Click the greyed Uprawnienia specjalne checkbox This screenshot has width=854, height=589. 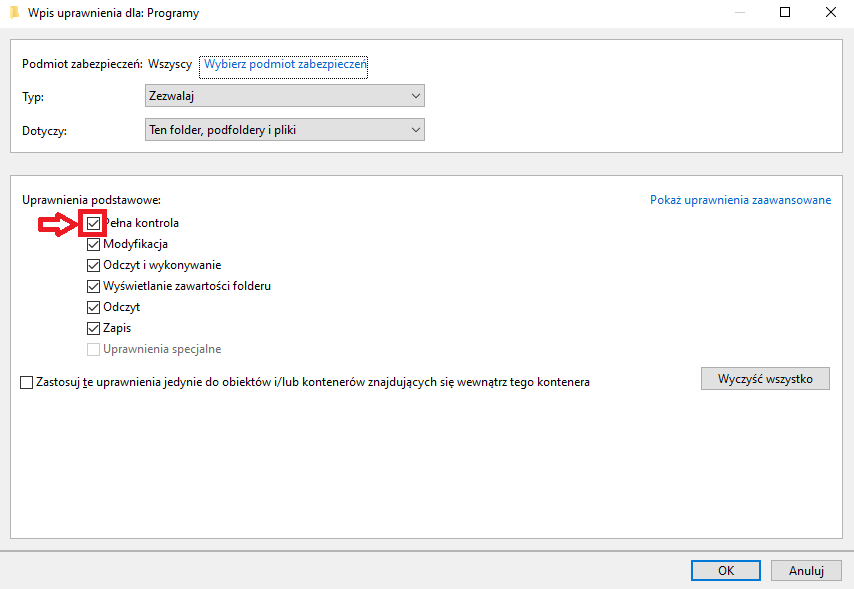pos(94,349)
